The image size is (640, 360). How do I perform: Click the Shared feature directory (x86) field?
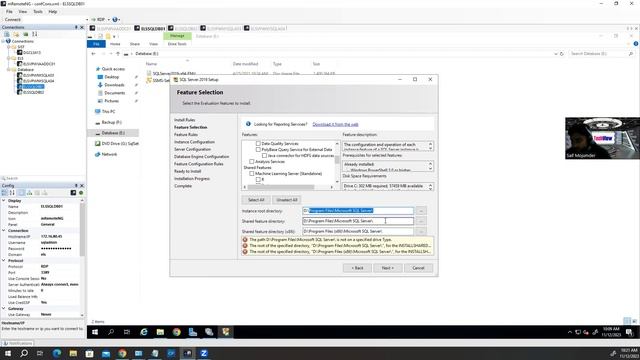(x=358, y=231)
